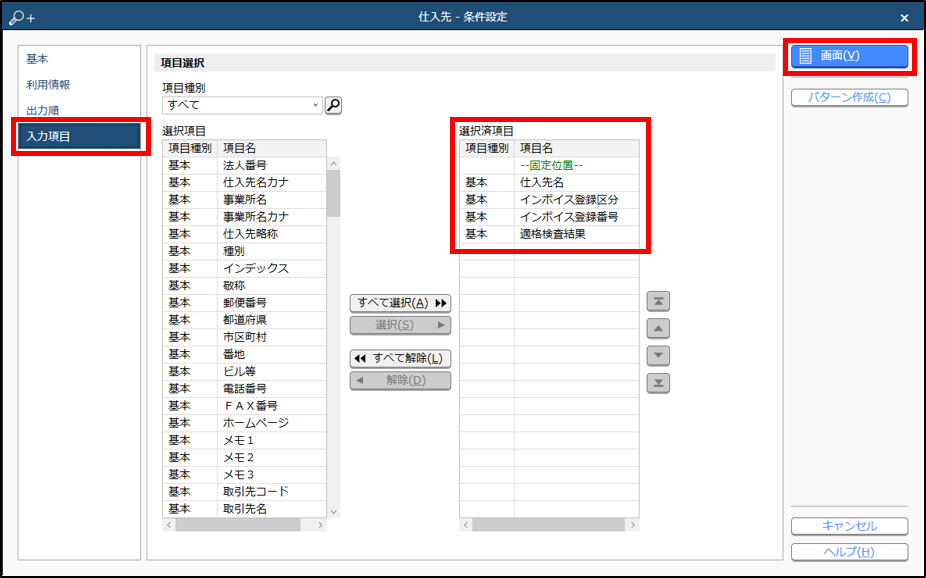Select メモ１ row in list

point(244,440)
